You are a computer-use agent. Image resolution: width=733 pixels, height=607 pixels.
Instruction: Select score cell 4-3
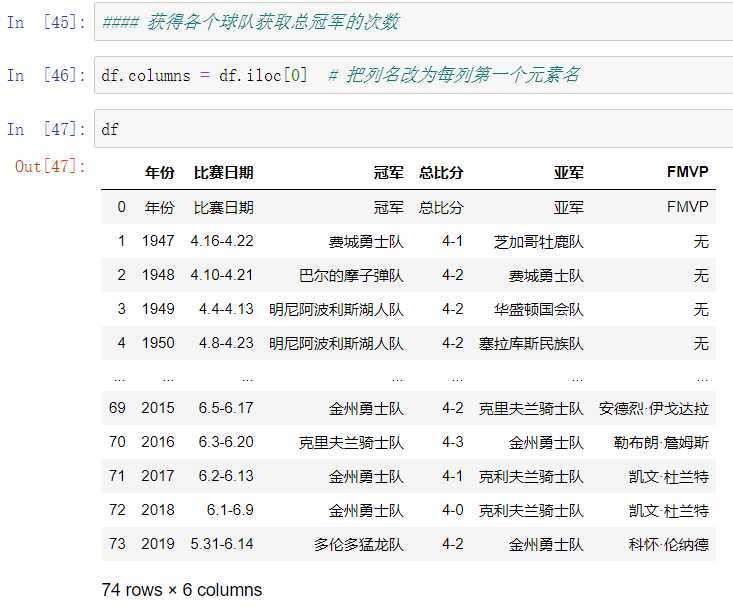click(x=453, y=442)
